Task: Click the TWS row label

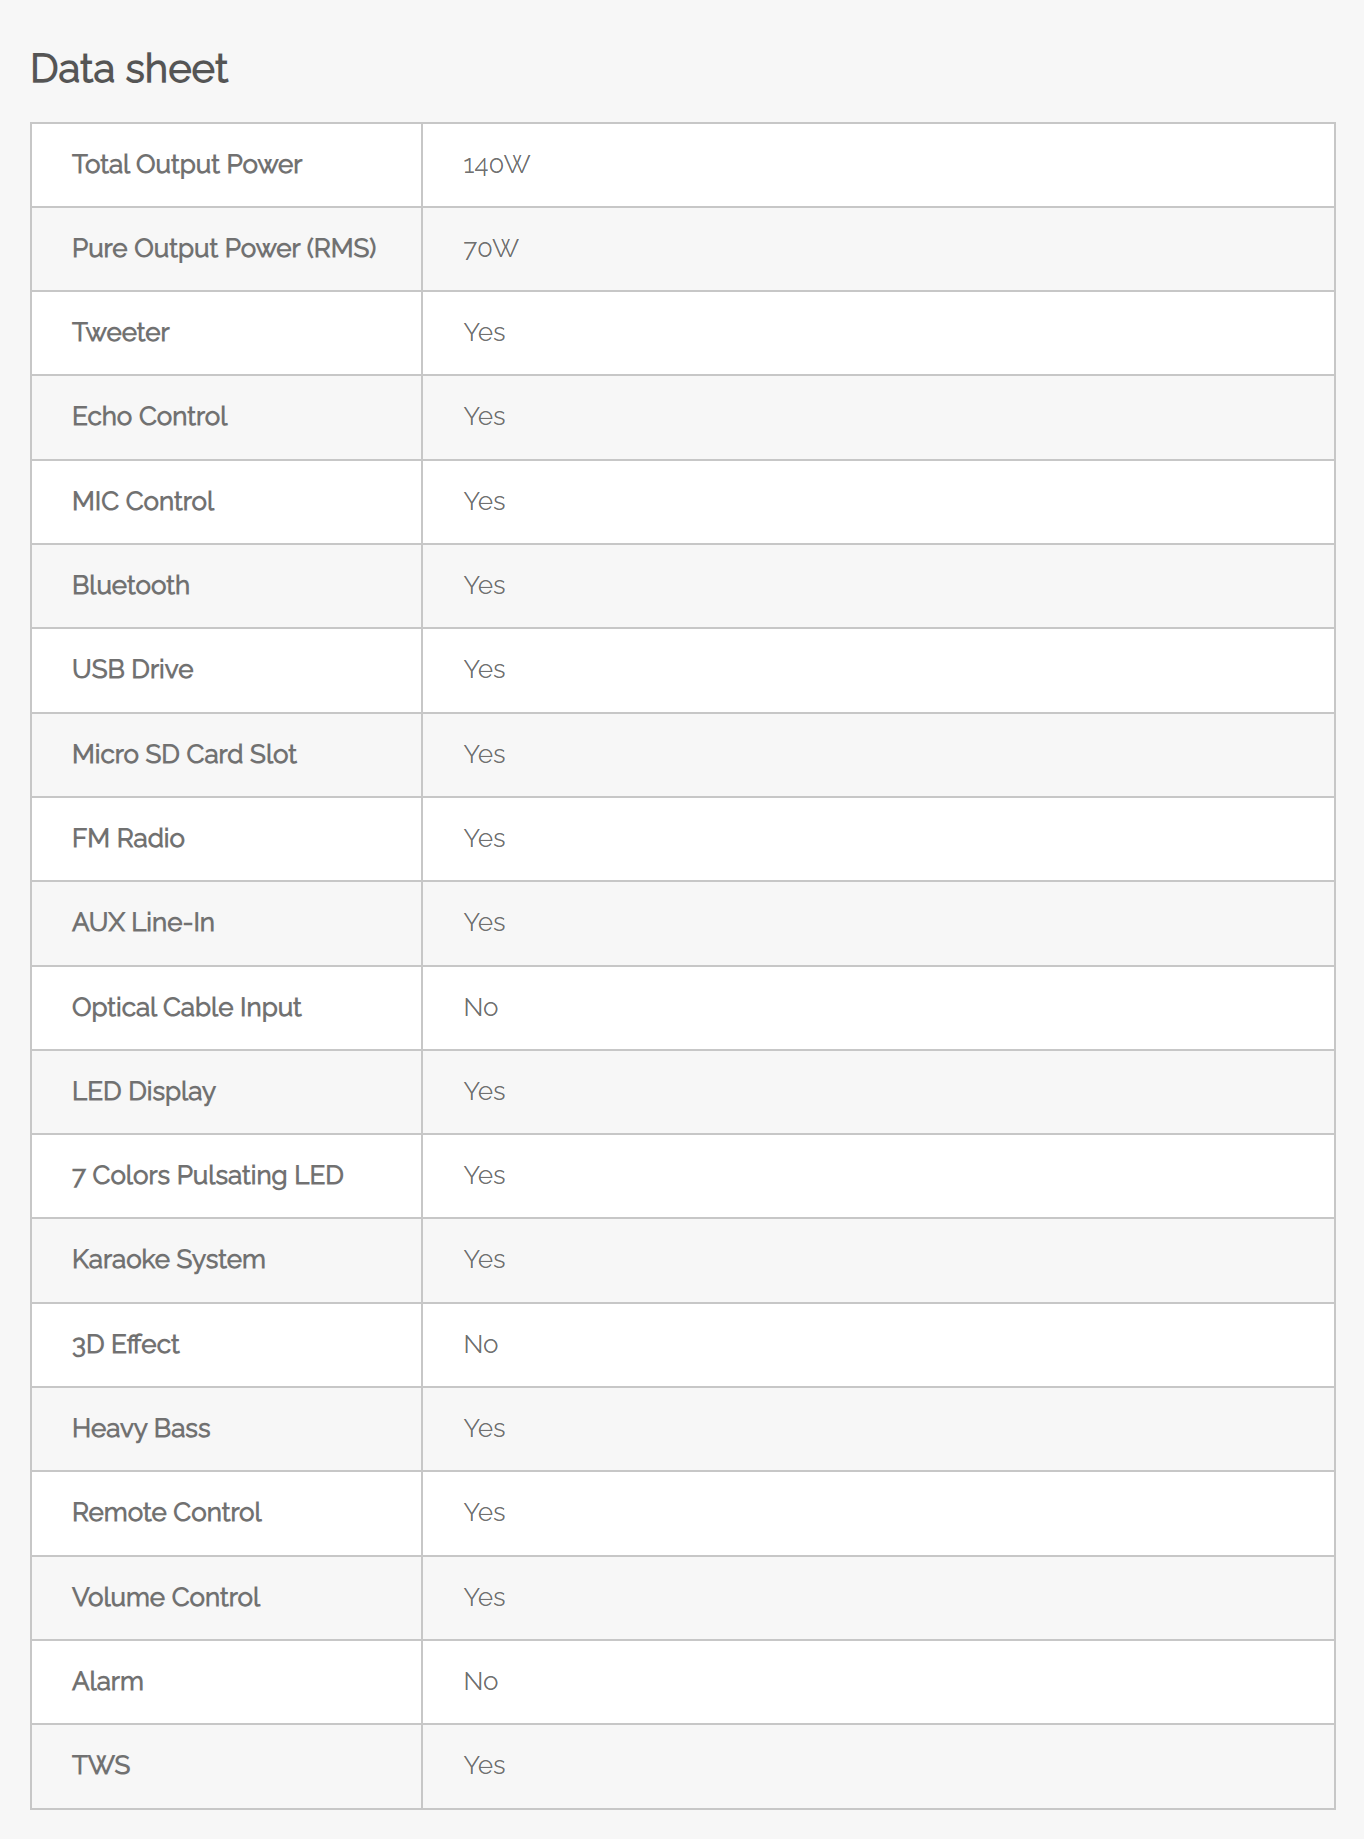Action: 101,1765
